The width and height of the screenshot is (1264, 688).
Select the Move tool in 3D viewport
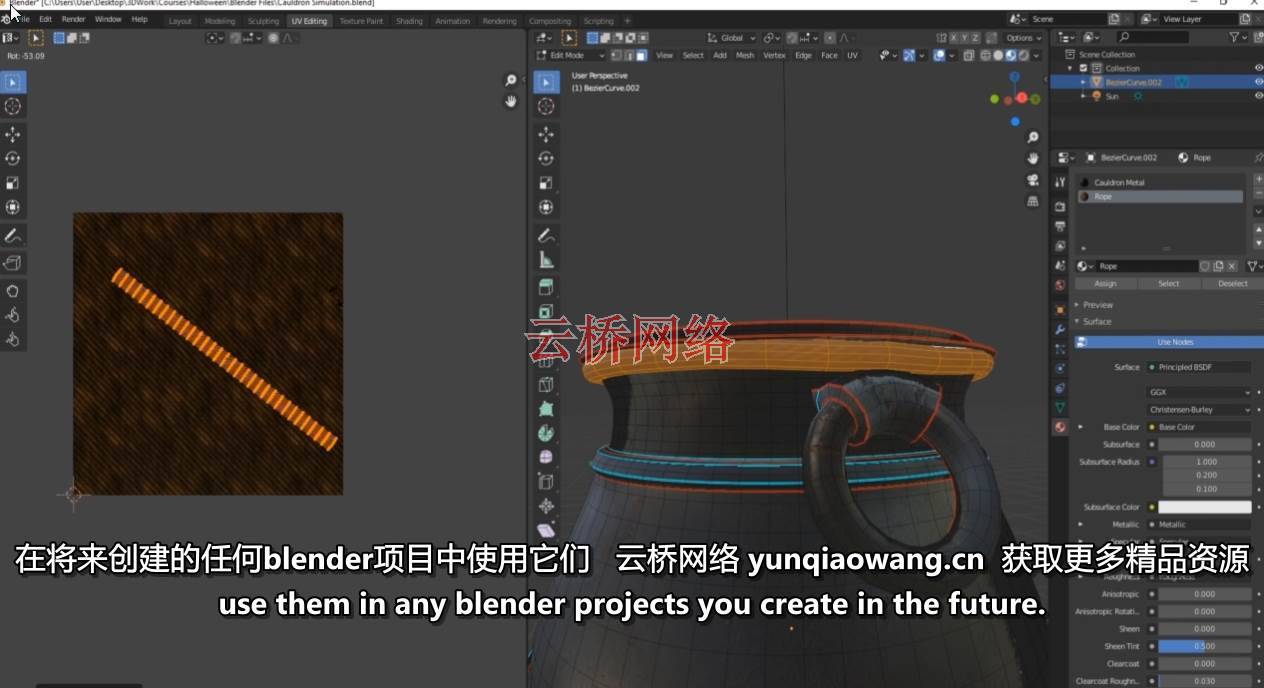coord(546,134)
